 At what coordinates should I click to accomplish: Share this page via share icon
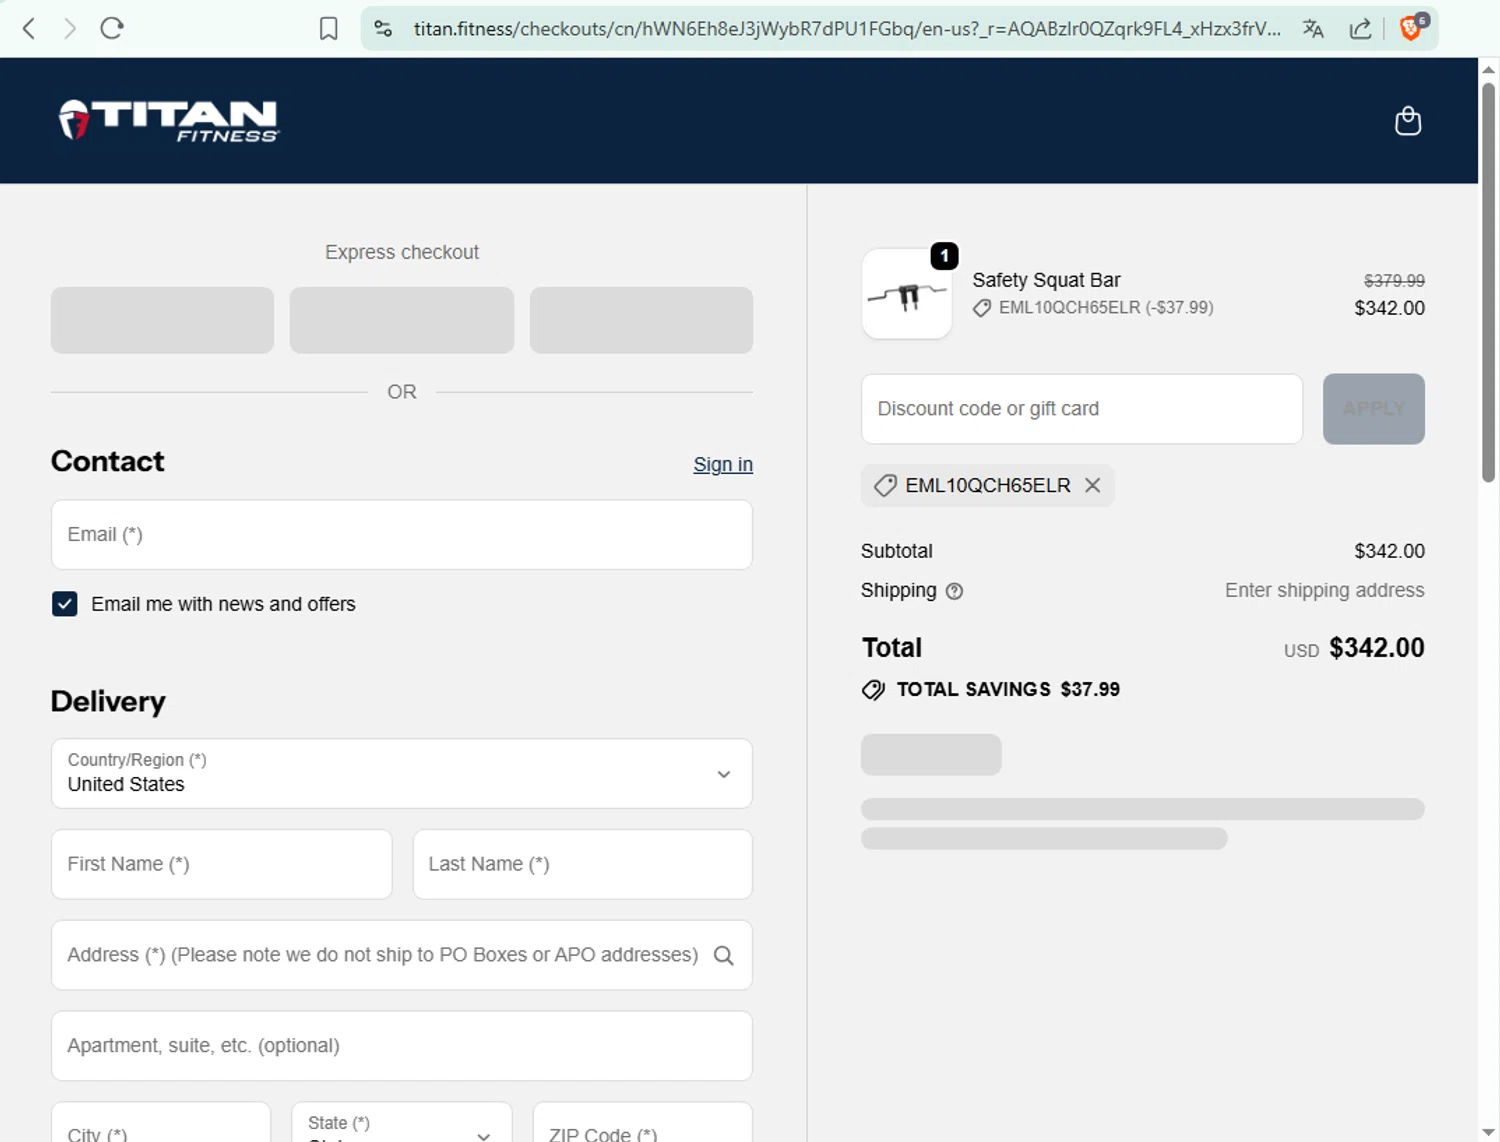(1360, 29)
